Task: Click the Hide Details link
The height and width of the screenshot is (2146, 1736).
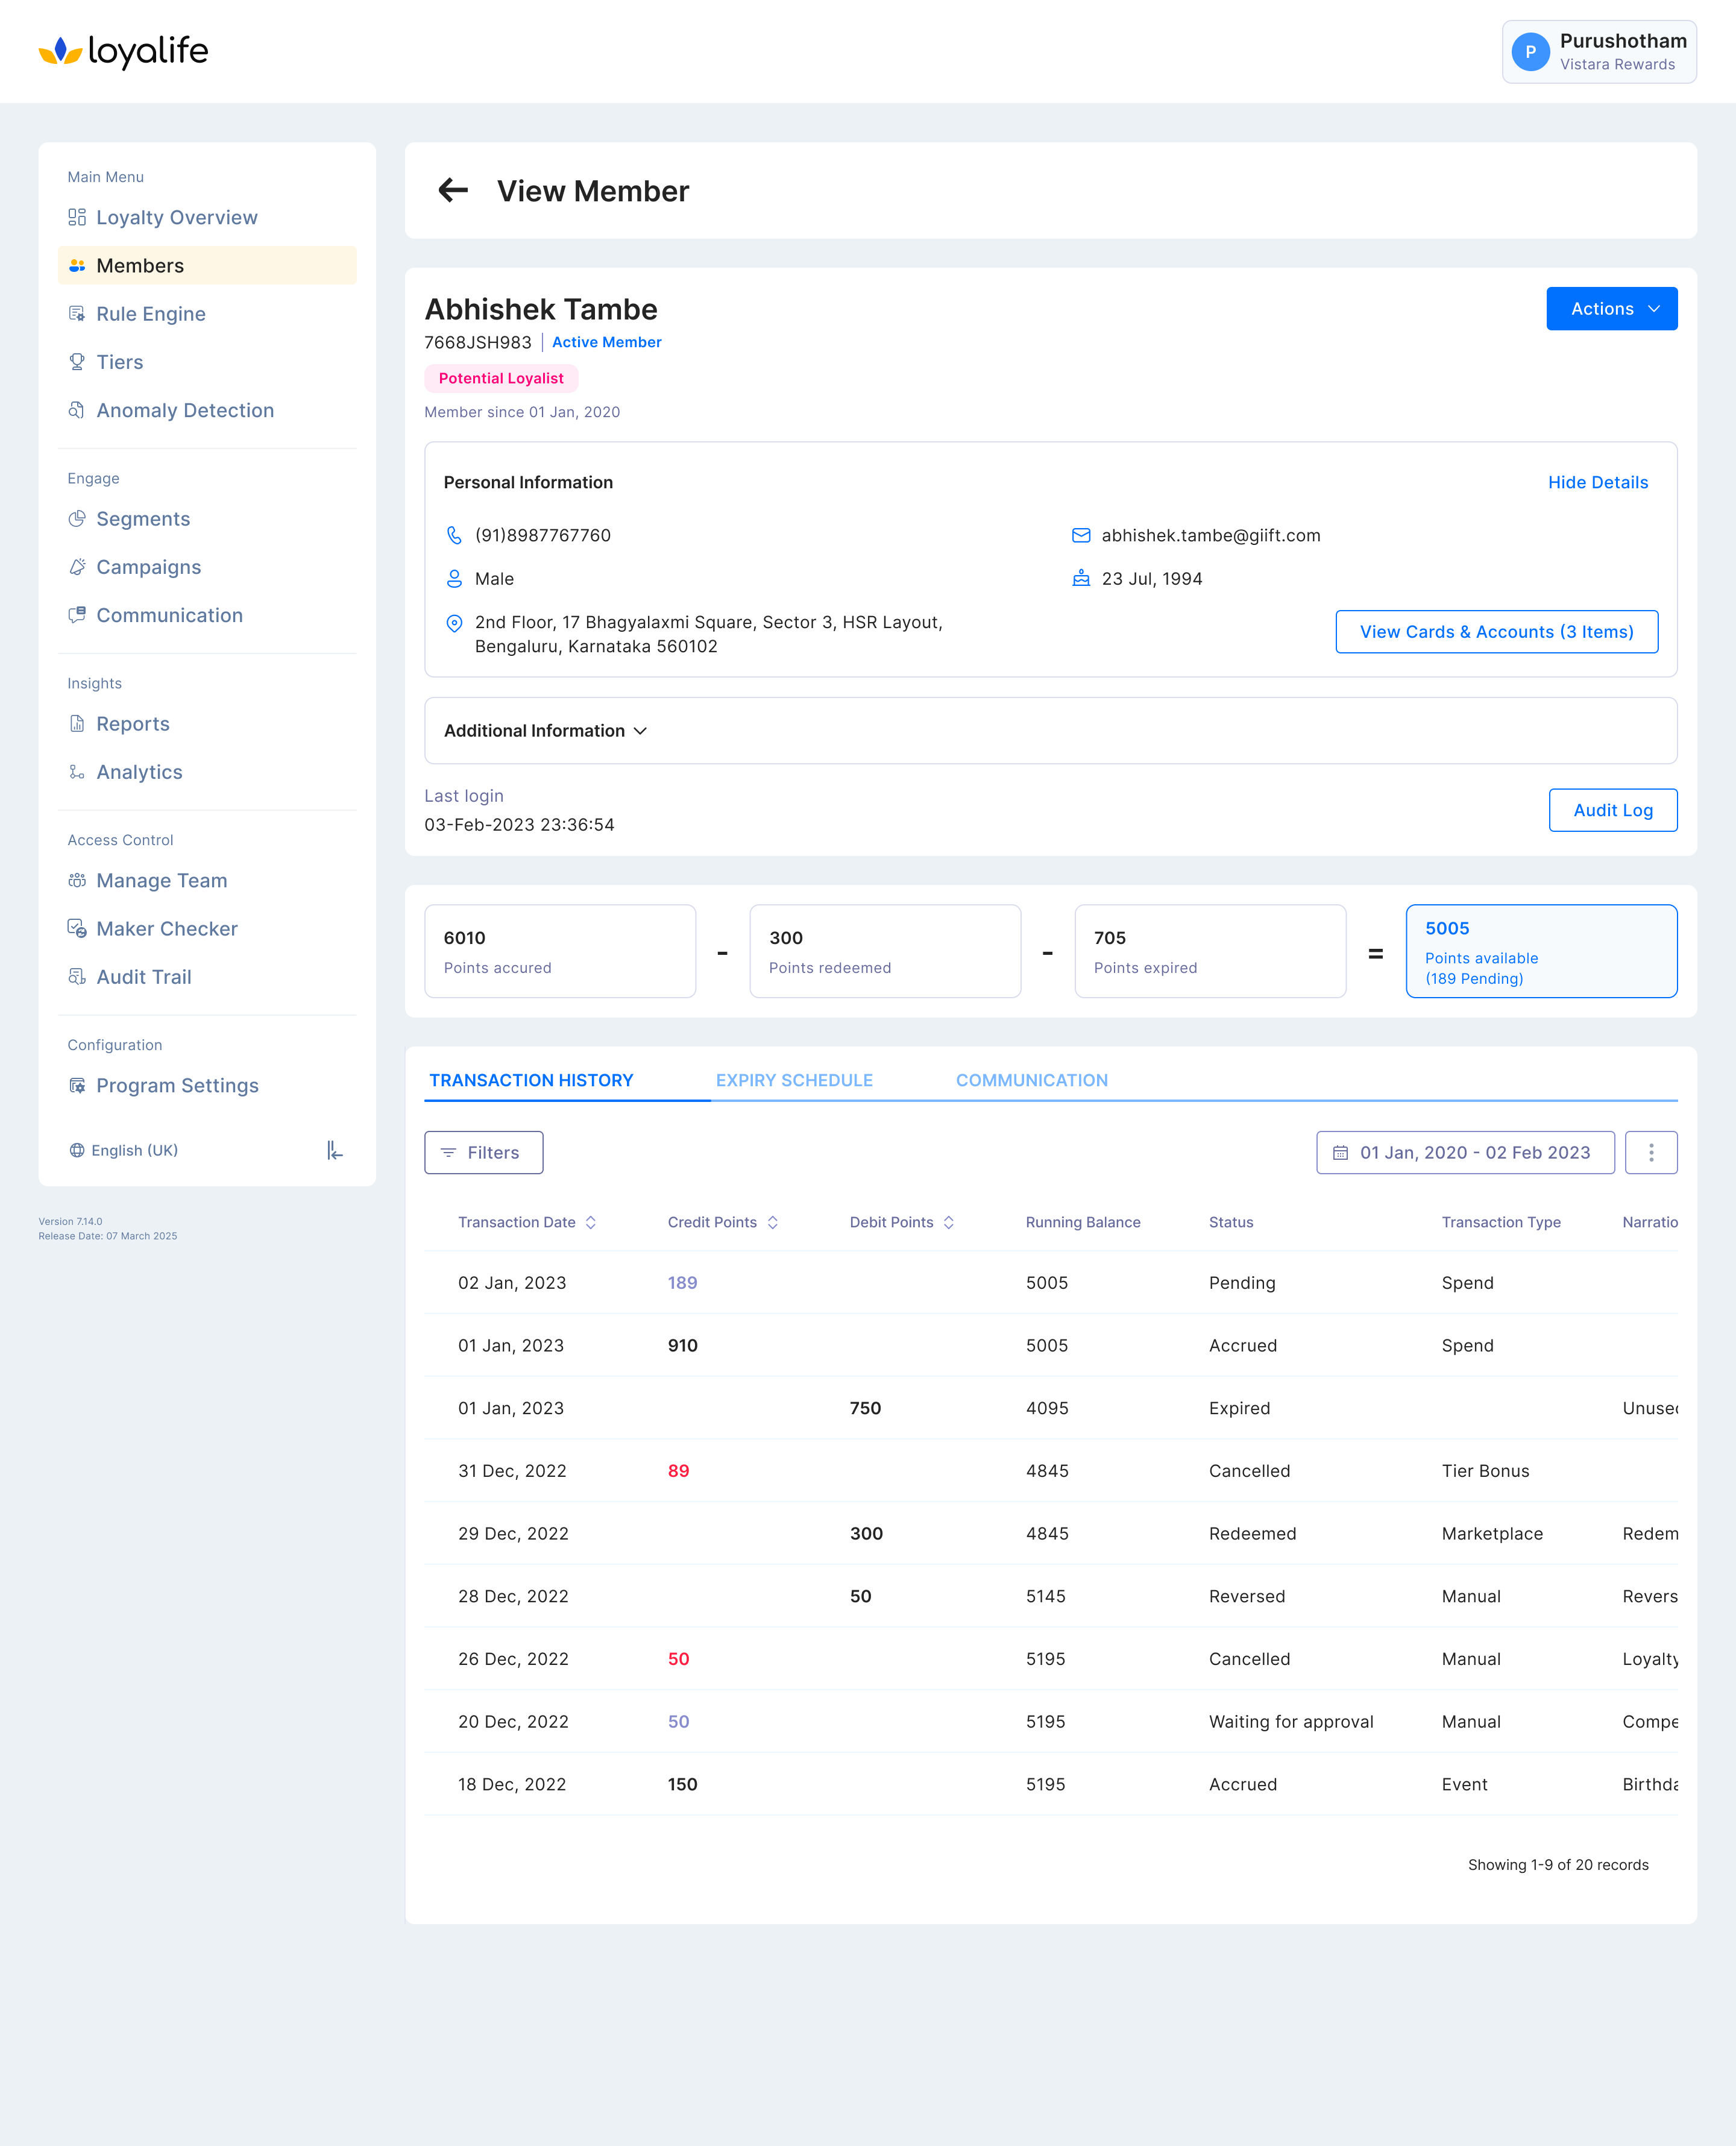Action: click(x=1597, y=482)
